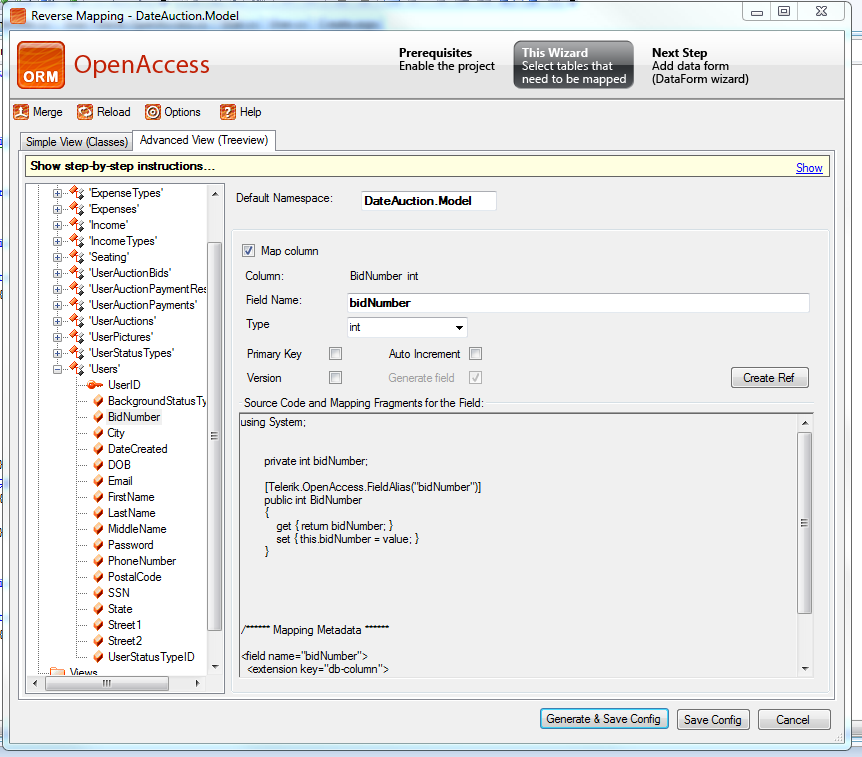Screen dimensions: 862x757
Task: Click the FirstName column icon
Action: [x=98, y=496]
